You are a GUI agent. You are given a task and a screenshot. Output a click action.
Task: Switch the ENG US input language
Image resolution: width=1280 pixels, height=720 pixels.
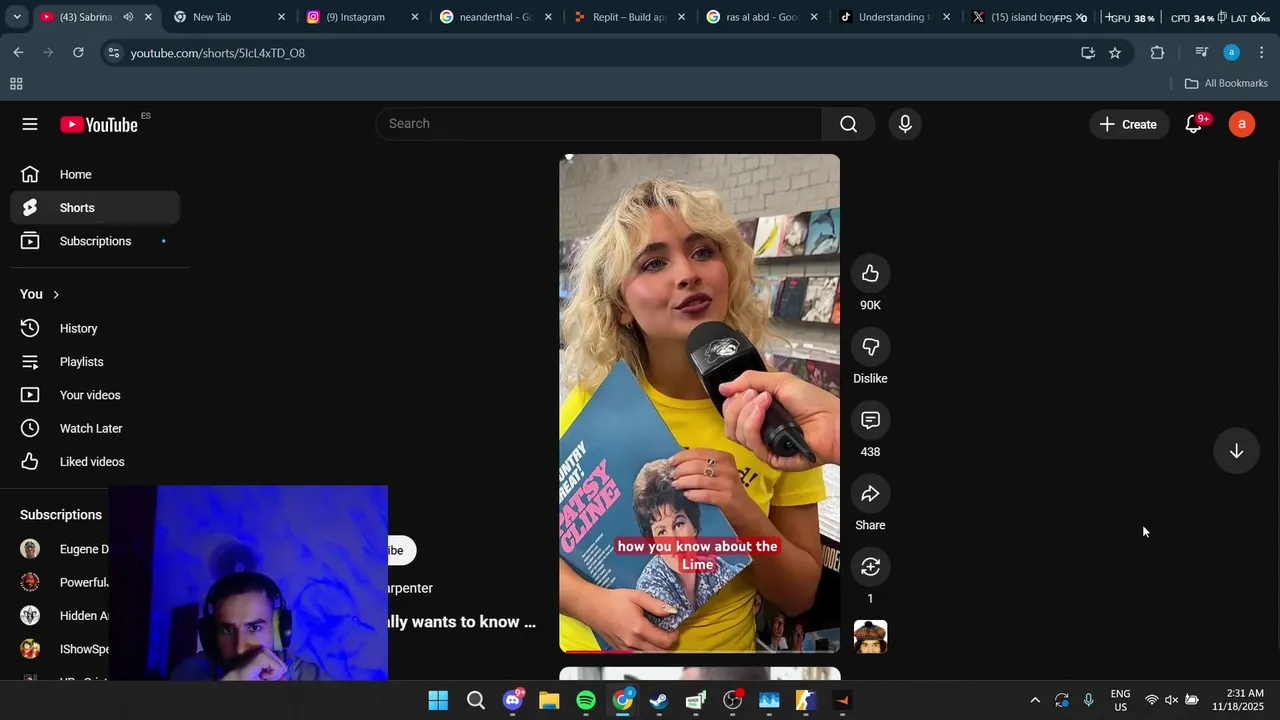tap(1120, 700)
